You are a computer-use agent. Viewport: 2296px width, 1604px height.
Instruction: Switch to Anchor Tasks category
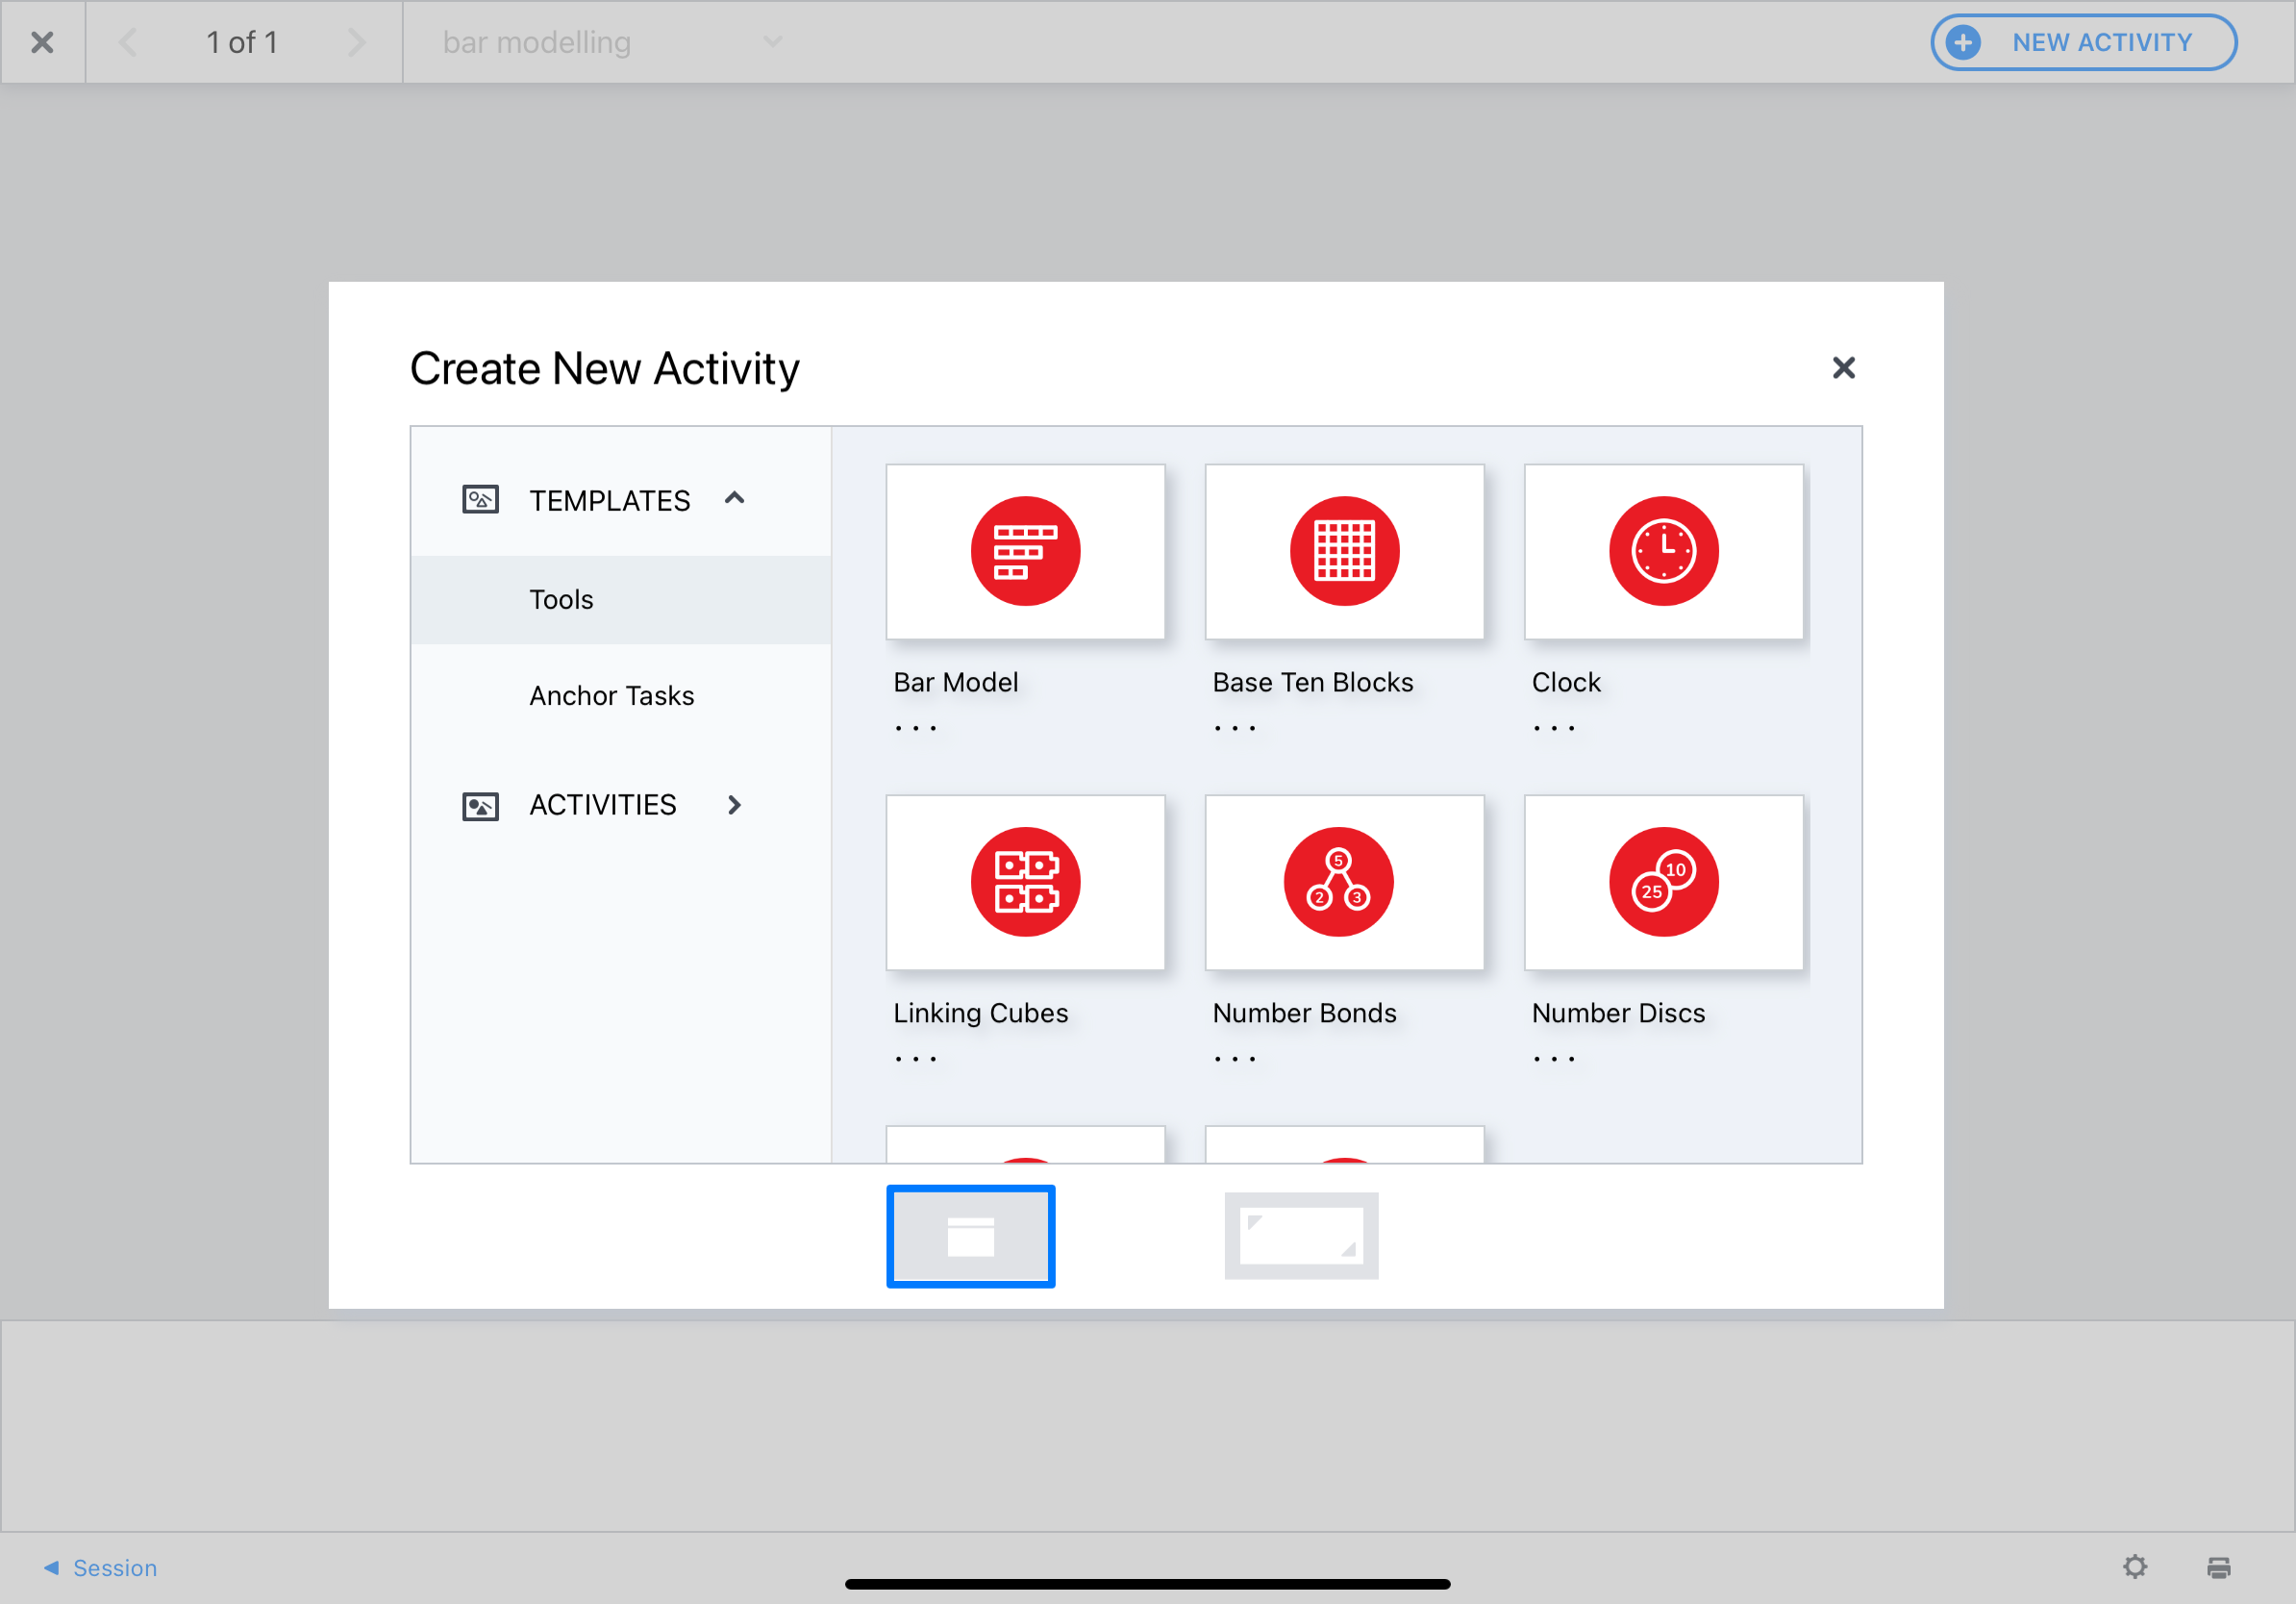(611, 695)
